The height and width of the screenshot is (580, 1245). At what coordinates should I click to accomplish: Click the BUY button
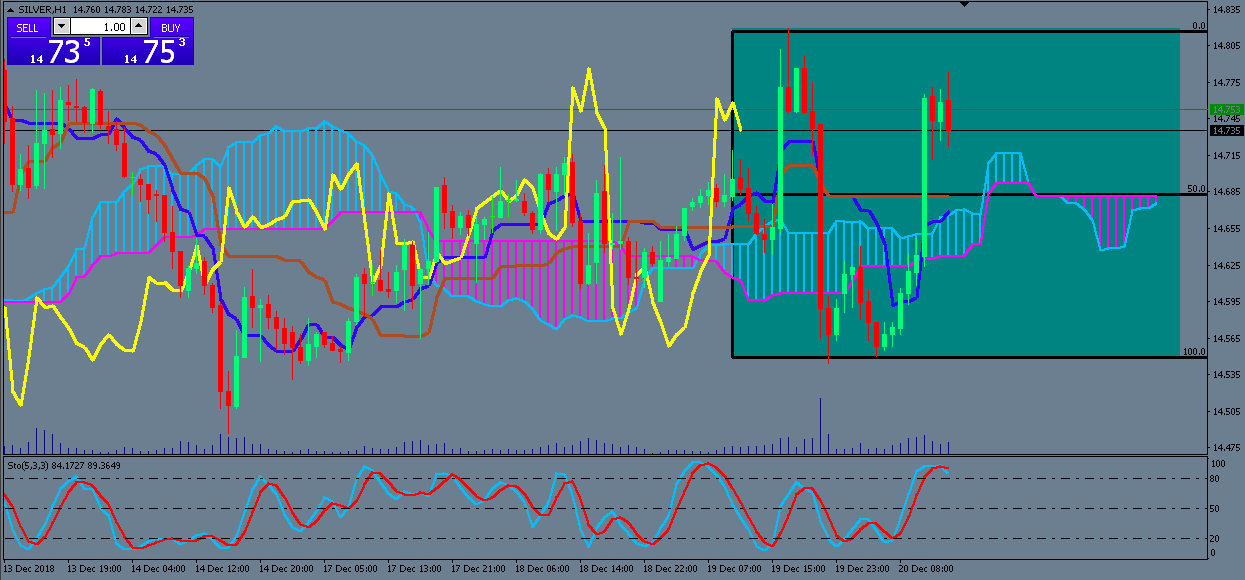click(170, 28)
